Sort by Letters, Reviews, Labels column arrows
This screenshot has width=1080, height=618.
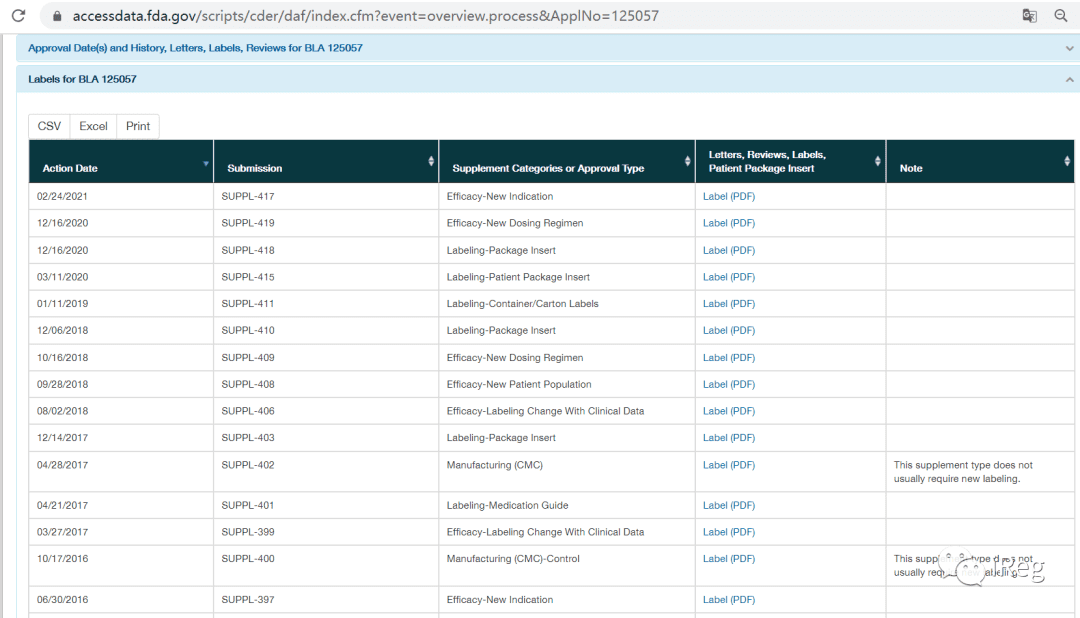click(878, 161)
